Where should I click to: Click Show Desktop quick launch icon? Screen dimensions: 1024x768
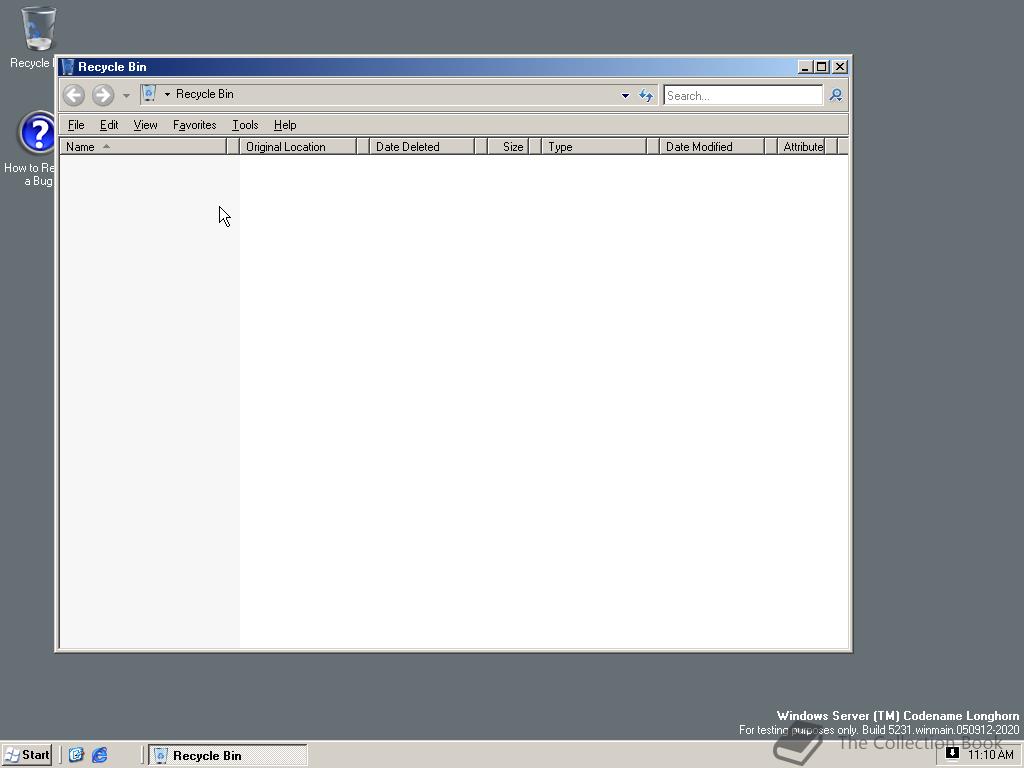[76, 755]
